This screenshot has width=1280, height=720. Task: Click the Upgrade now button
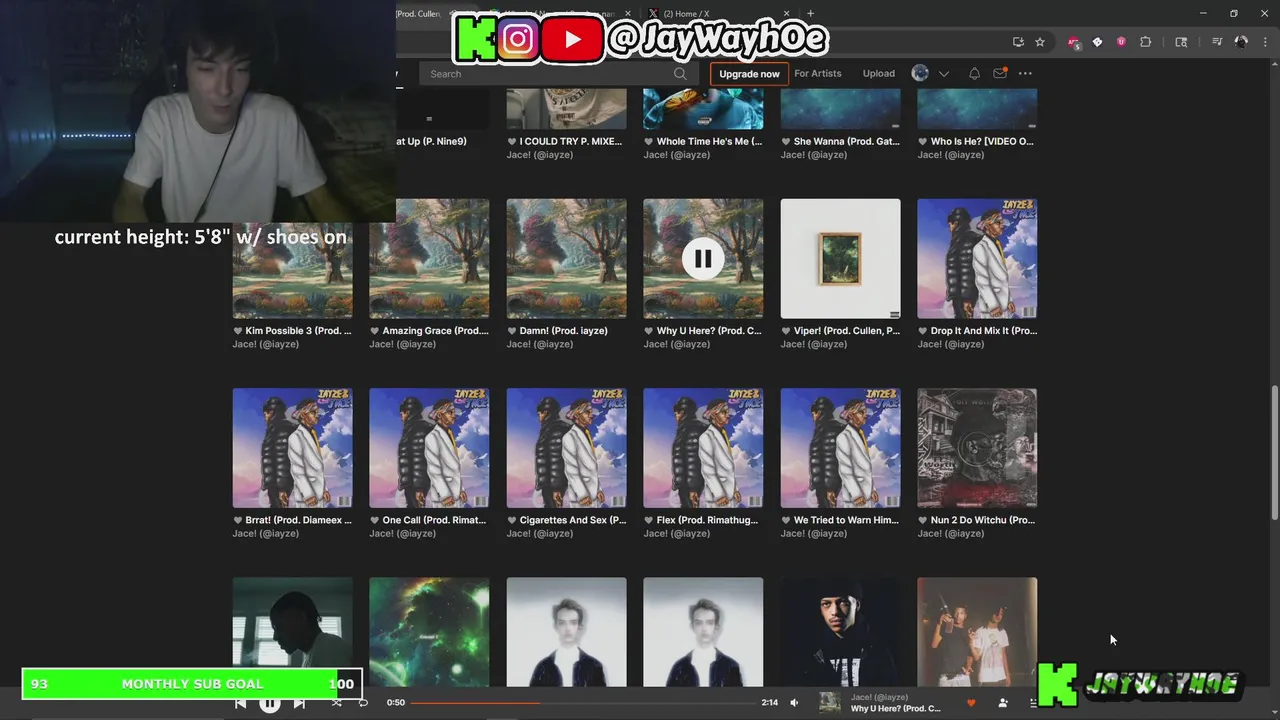[x=749, y=74]
